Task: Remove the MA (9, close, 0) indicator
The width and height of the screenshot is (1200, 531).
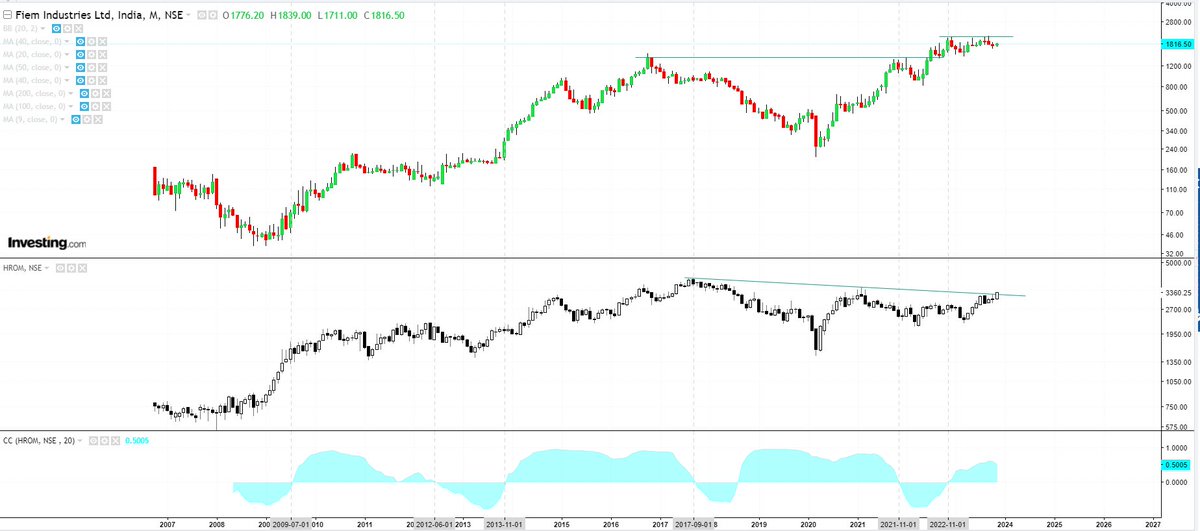Action: [98, 120]
